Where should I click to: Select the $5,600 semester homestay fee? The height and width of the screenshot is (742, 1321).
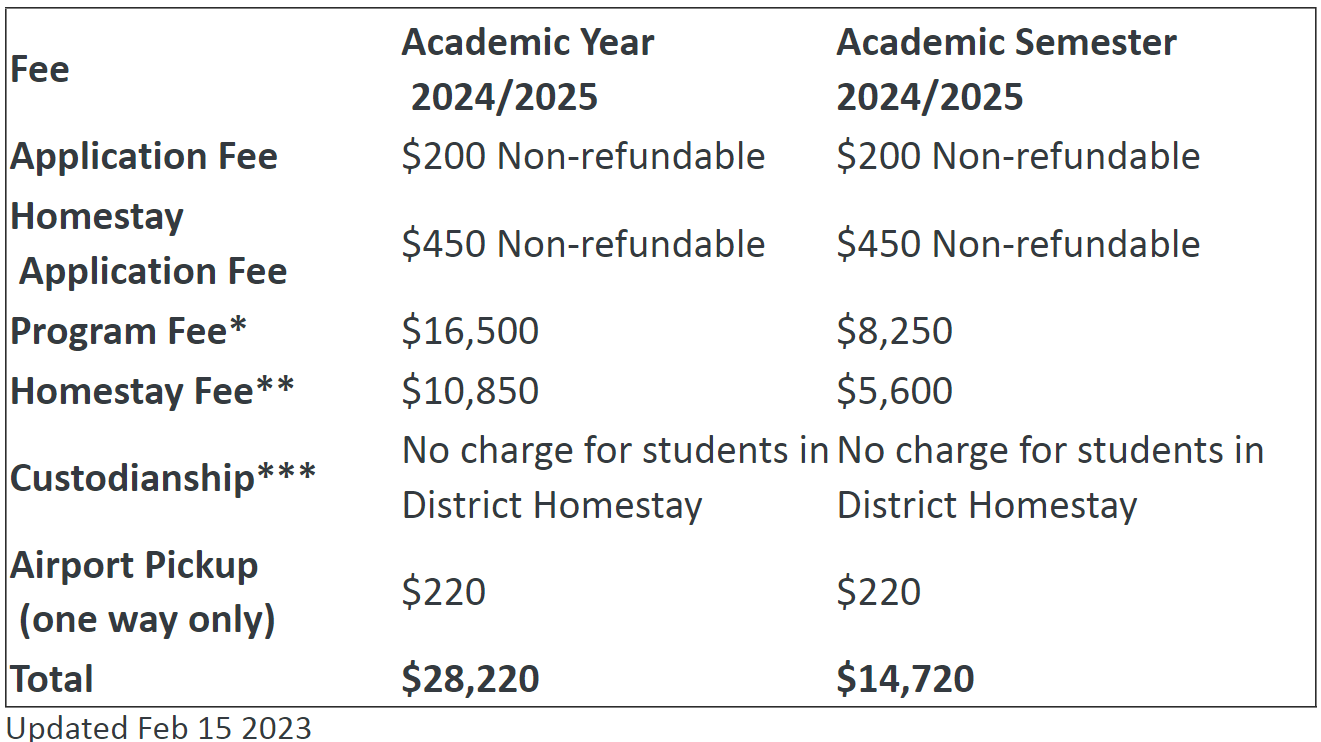pyautogui.click(x=894, y=391)
